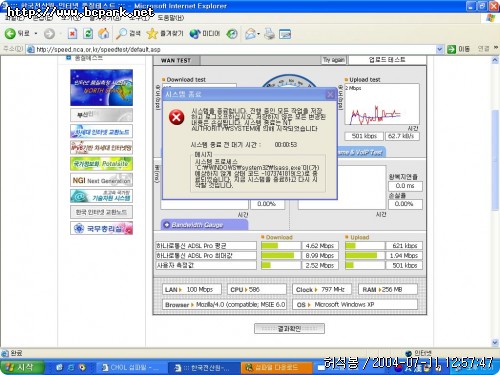Screen dimensions: 500x375
Task: Click the Mail envelope toolbar icon
Action: click(250, 33)
